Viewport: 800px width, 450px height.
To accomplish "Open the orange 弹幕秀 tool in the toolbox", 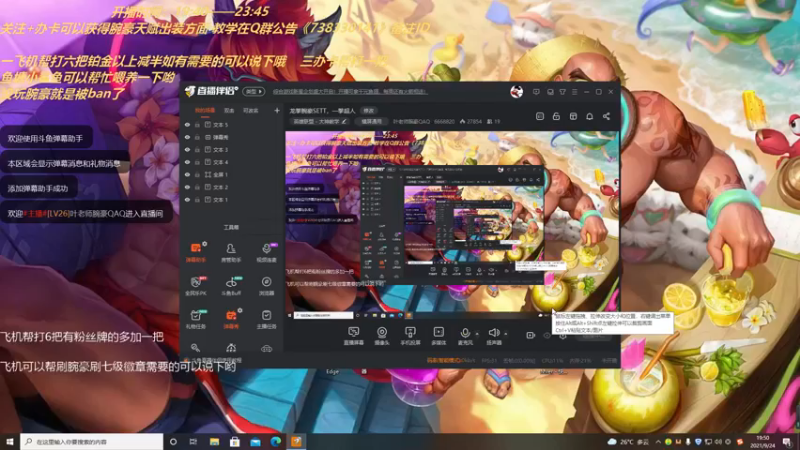I will (x=231, y=319).
